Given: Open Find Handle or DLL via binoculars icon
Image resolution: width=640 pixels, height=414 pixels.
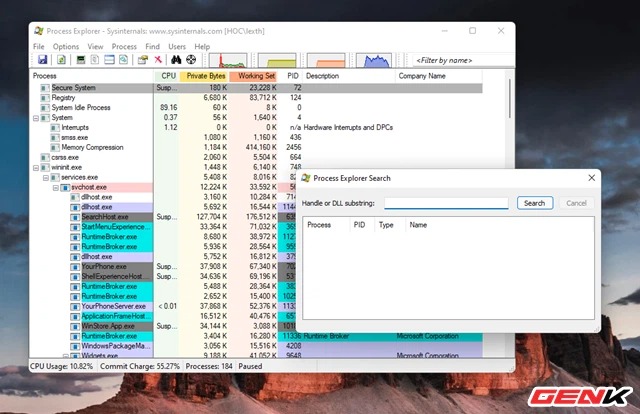Looking at the screenshot, I should pyautogui.click(x=176, y=60).
